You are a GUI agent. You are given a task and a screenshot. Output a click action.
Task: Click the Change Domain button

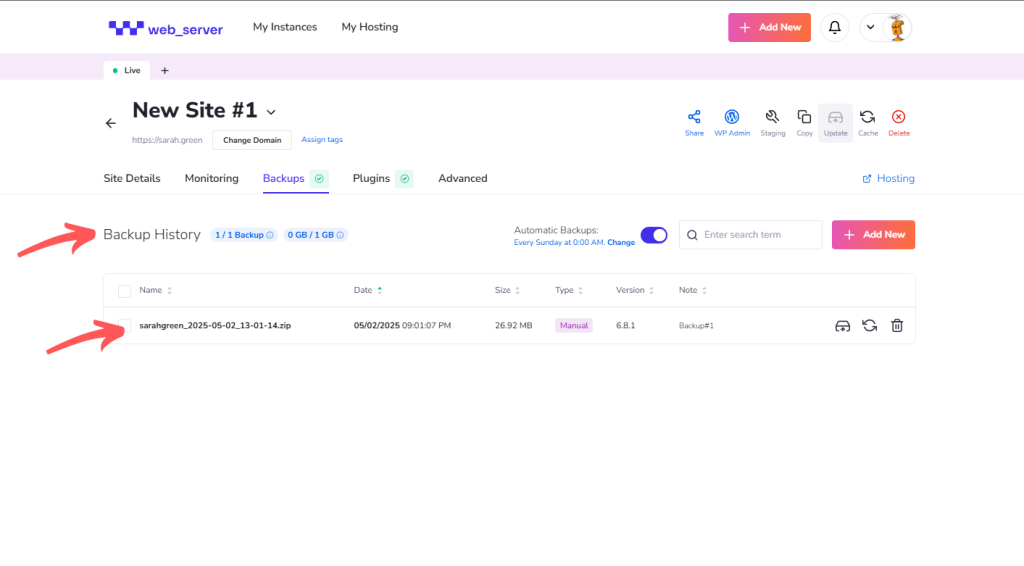252,140
